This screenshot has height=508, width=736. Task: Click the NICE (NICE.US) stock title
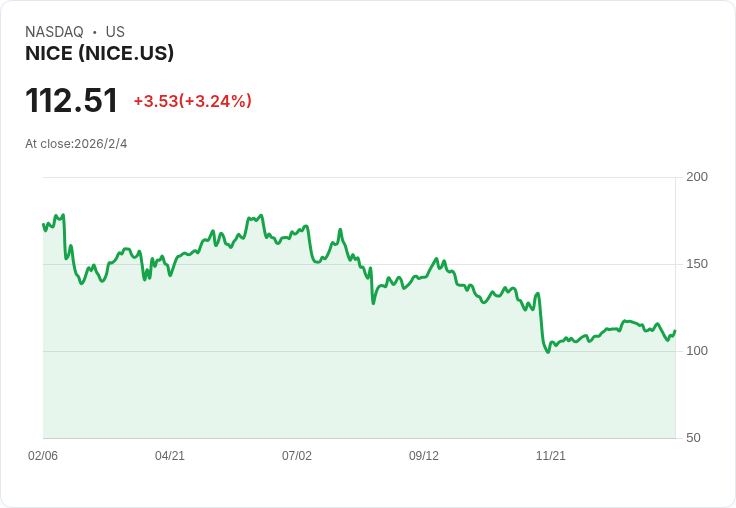[x=100, y=53]
